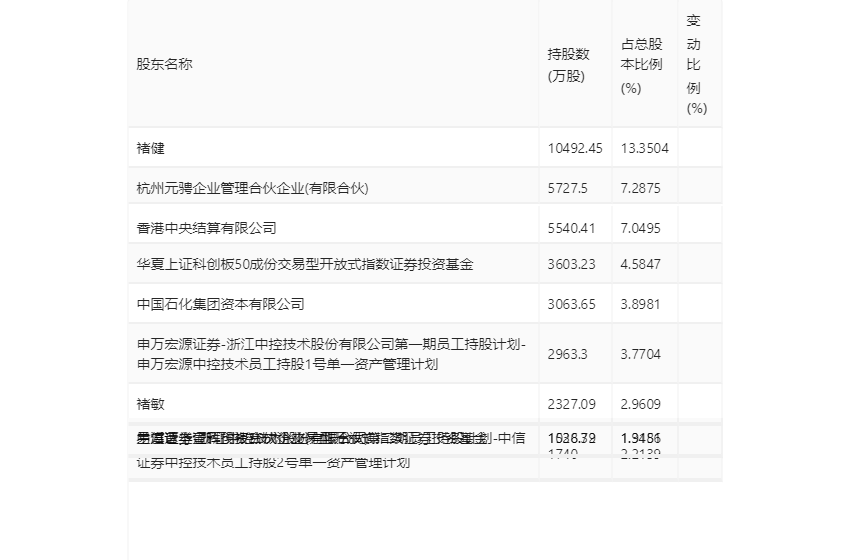The height and width of the screenshot is (560, 850).
Task: Select 杭州元骋企业管理合伙企业(有限合伙) row name
Action: click(x=252, y=188)
